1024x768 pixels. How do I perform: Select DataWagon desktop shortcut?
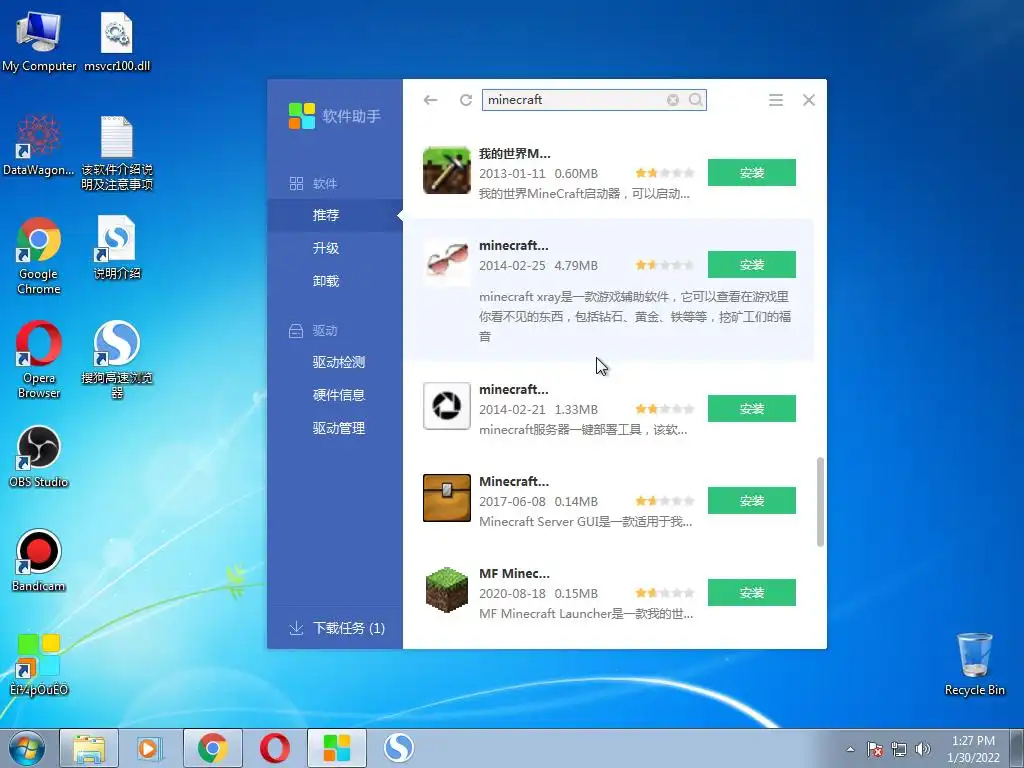click(39, 145)
